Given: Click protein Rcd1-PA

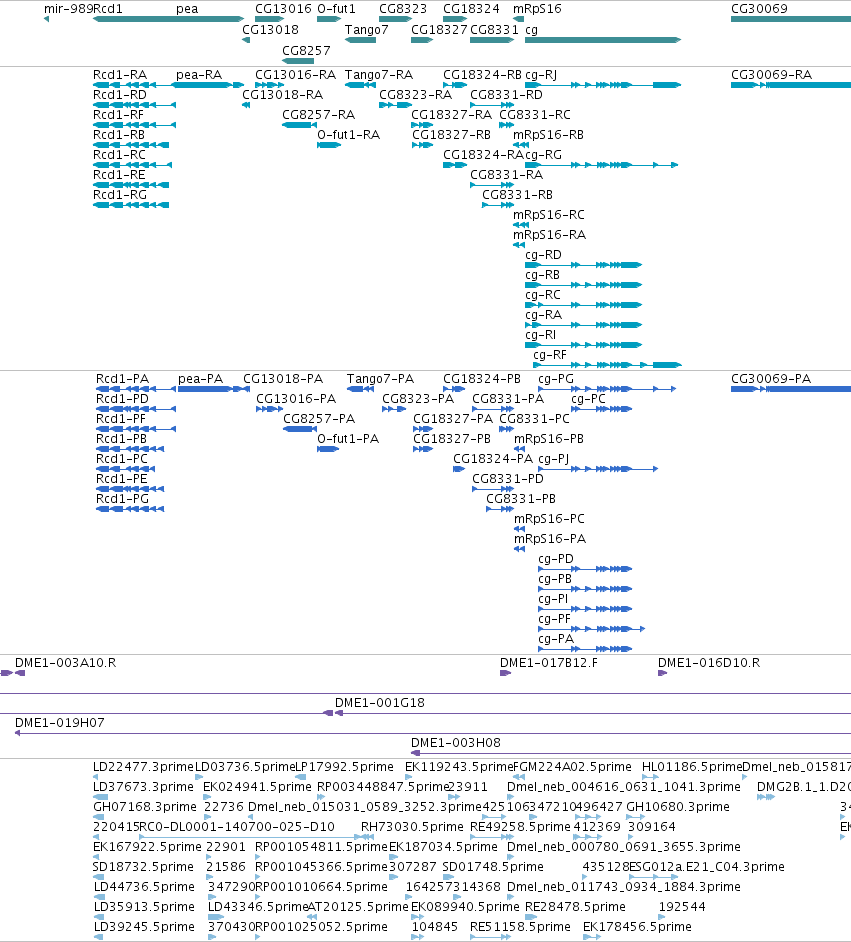Looking at the screenshot, I should point(122,379).
